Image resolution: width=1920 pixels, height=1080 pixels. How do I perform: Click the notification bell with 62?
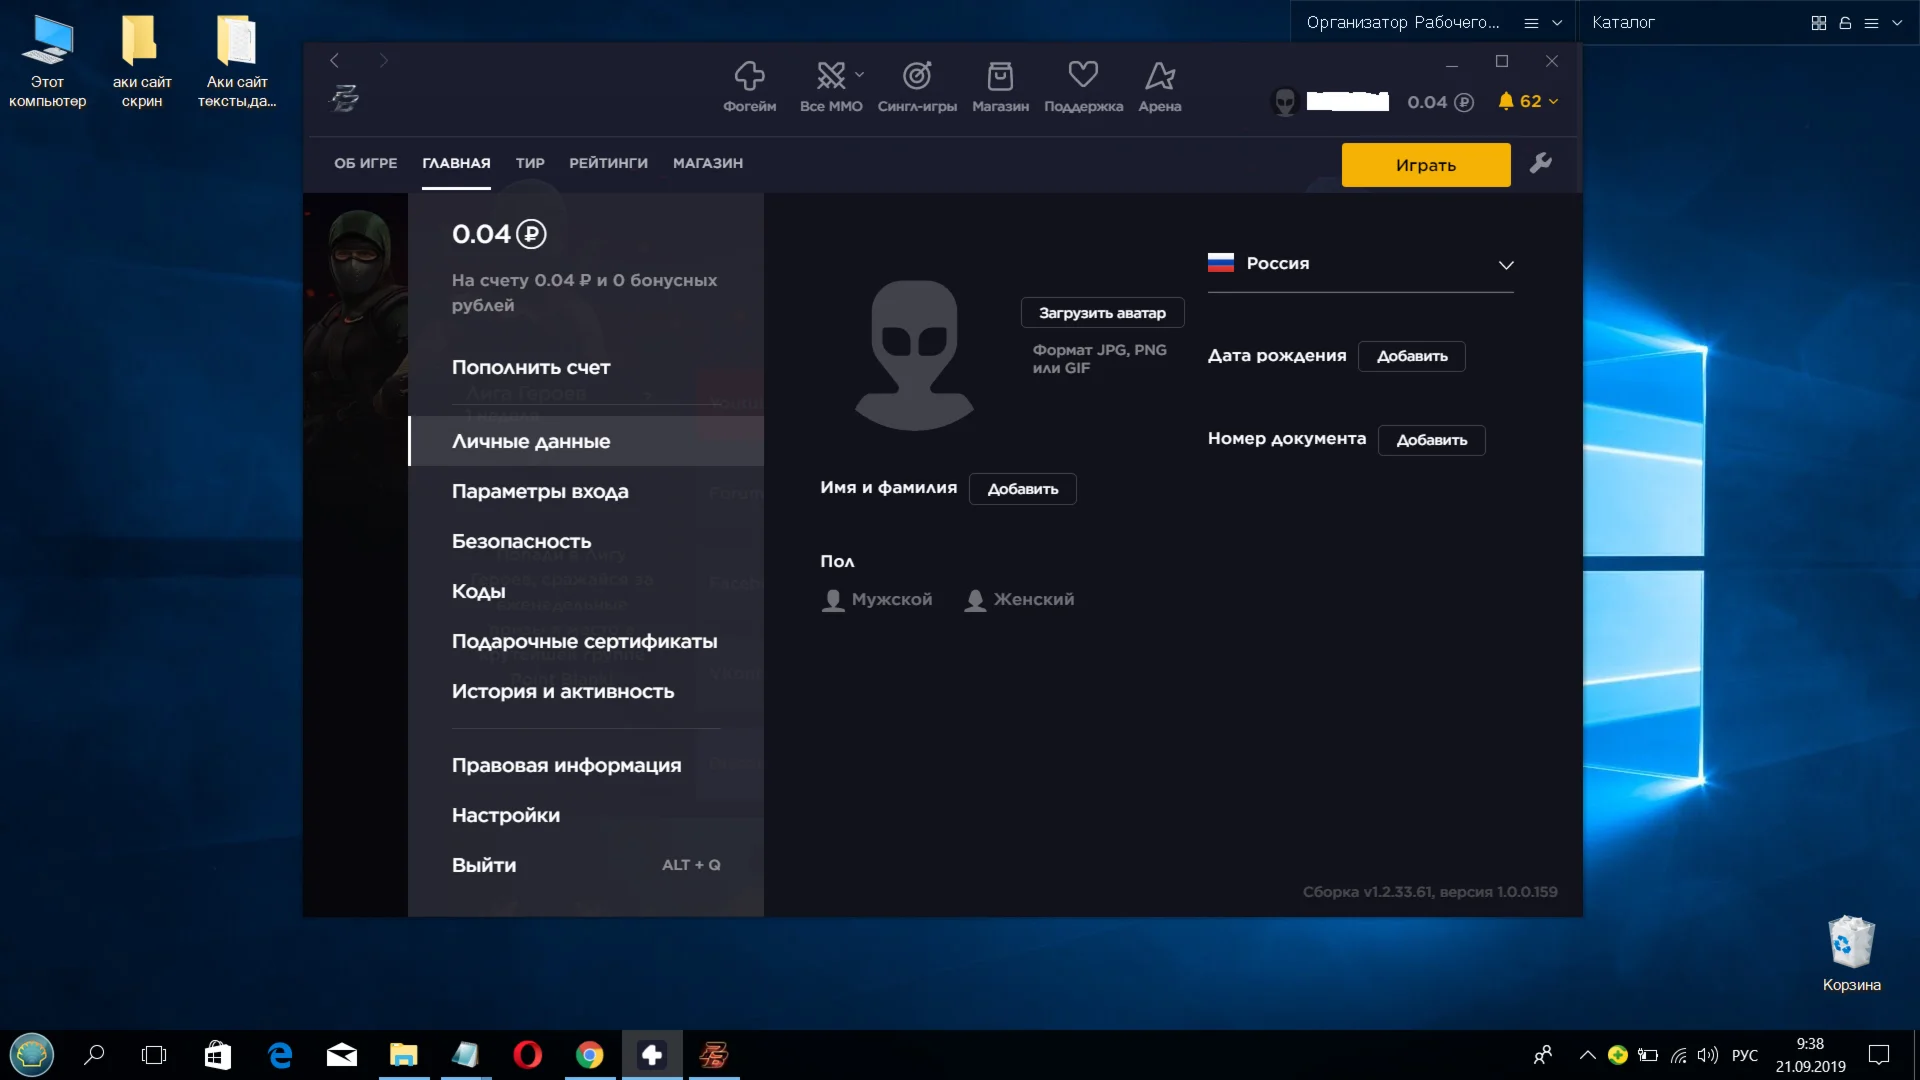point(1506,101)
